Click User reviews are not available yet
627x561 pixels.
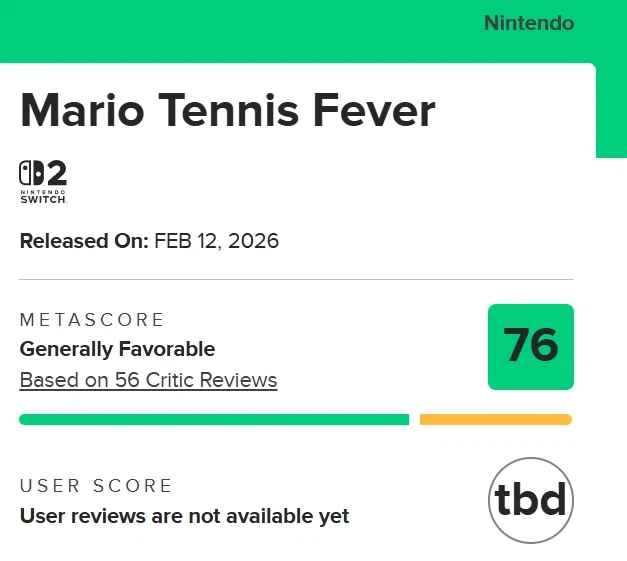click(184, 516)
